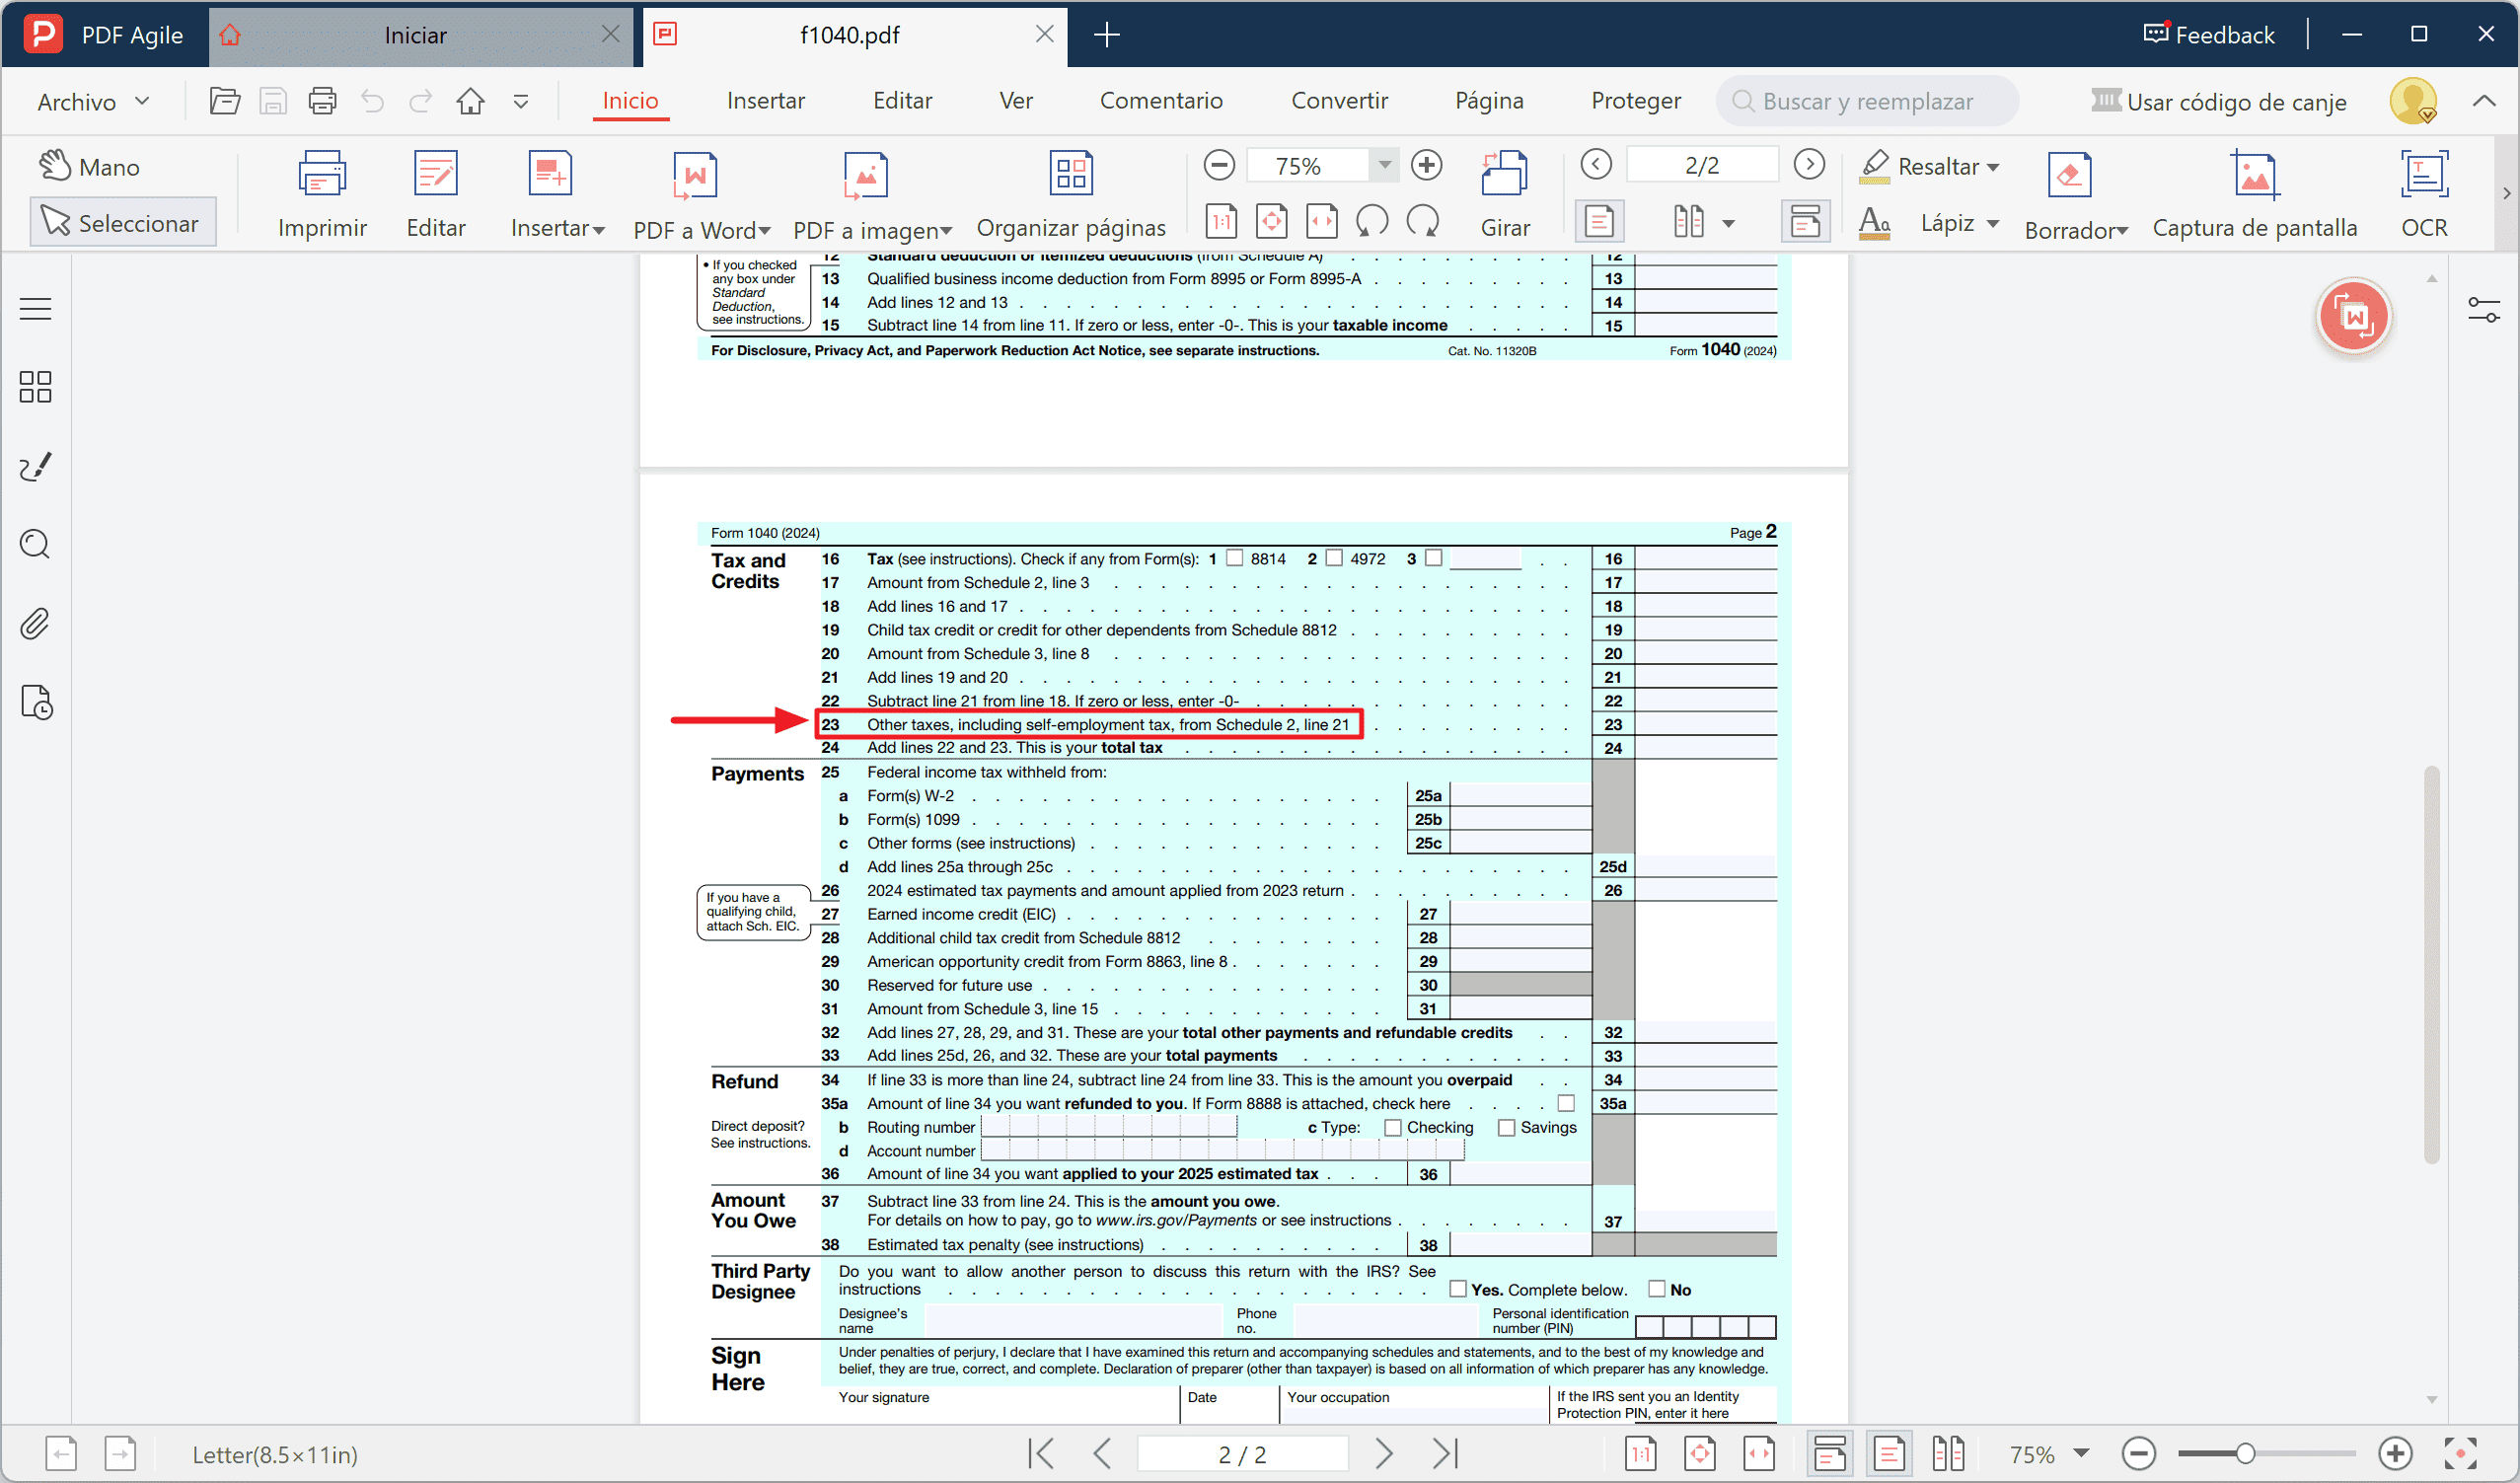Open the Convertir tab
The width and height of the screenshot is (2520, 1483).
(1339, 101)
